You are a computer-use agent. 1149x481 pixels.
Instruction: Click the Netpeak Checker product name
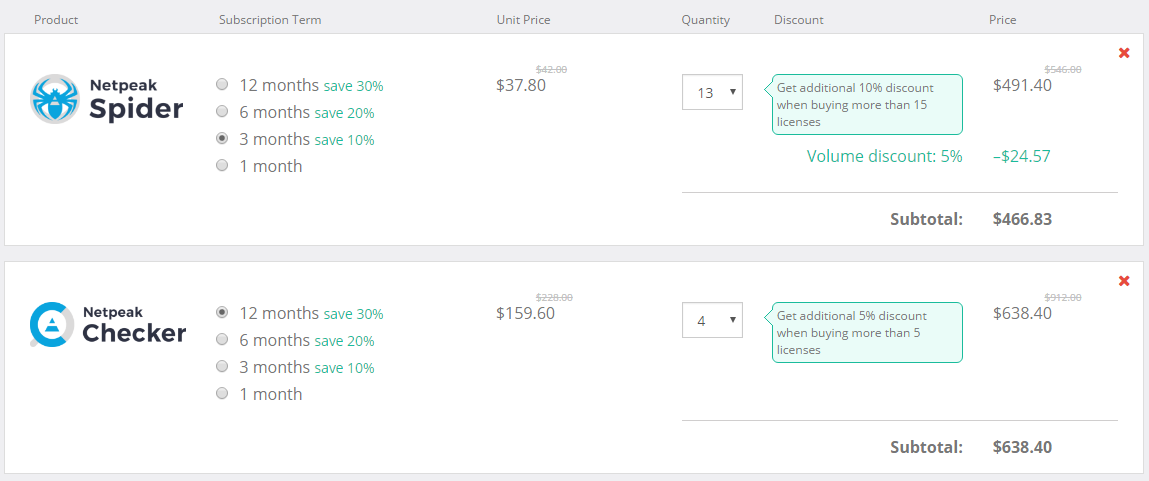(x=134, y=325)
